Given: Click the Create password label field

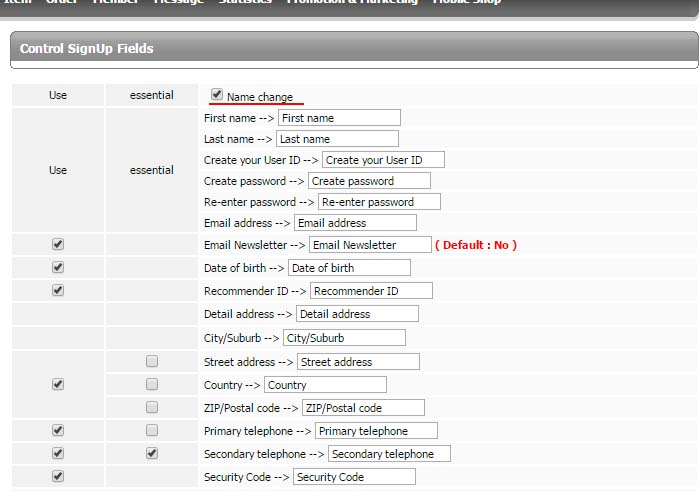Looking at the screenshot, I should (369, 181).
